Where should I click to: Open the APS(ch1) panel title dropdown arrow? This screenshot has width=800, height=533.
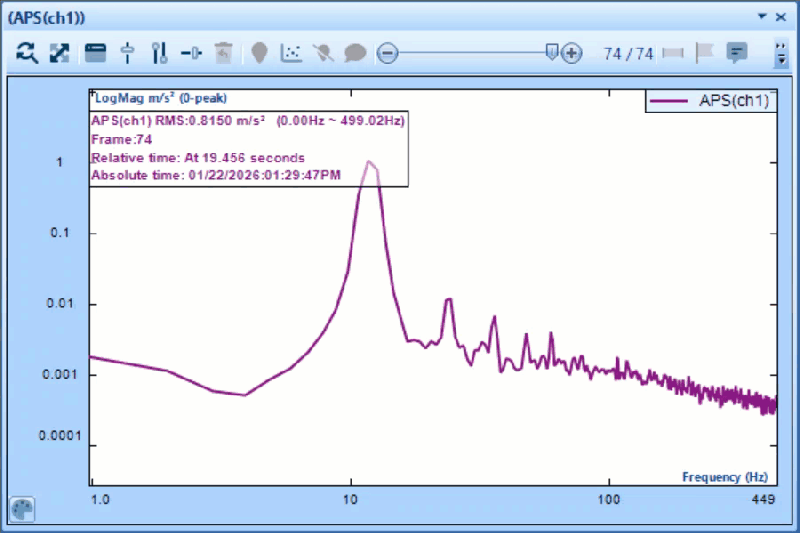[763, 17]
